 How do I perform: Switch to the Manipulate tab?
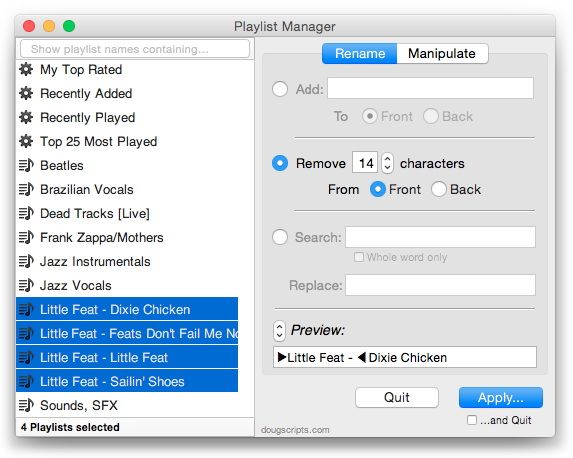pyautogui.click(x=442, y=54)
